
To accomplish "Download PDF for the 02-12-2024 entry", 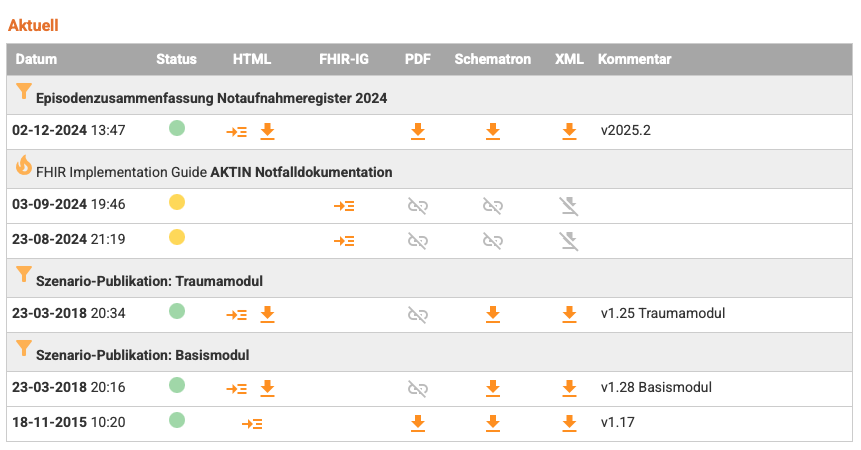I will [x=418, y=130].
